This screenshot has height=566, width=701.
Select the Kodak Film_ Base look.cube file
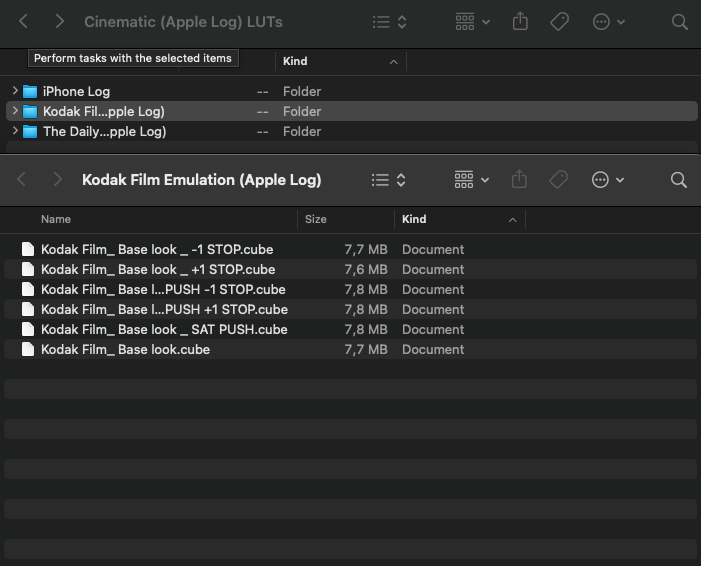coord(125,349)
